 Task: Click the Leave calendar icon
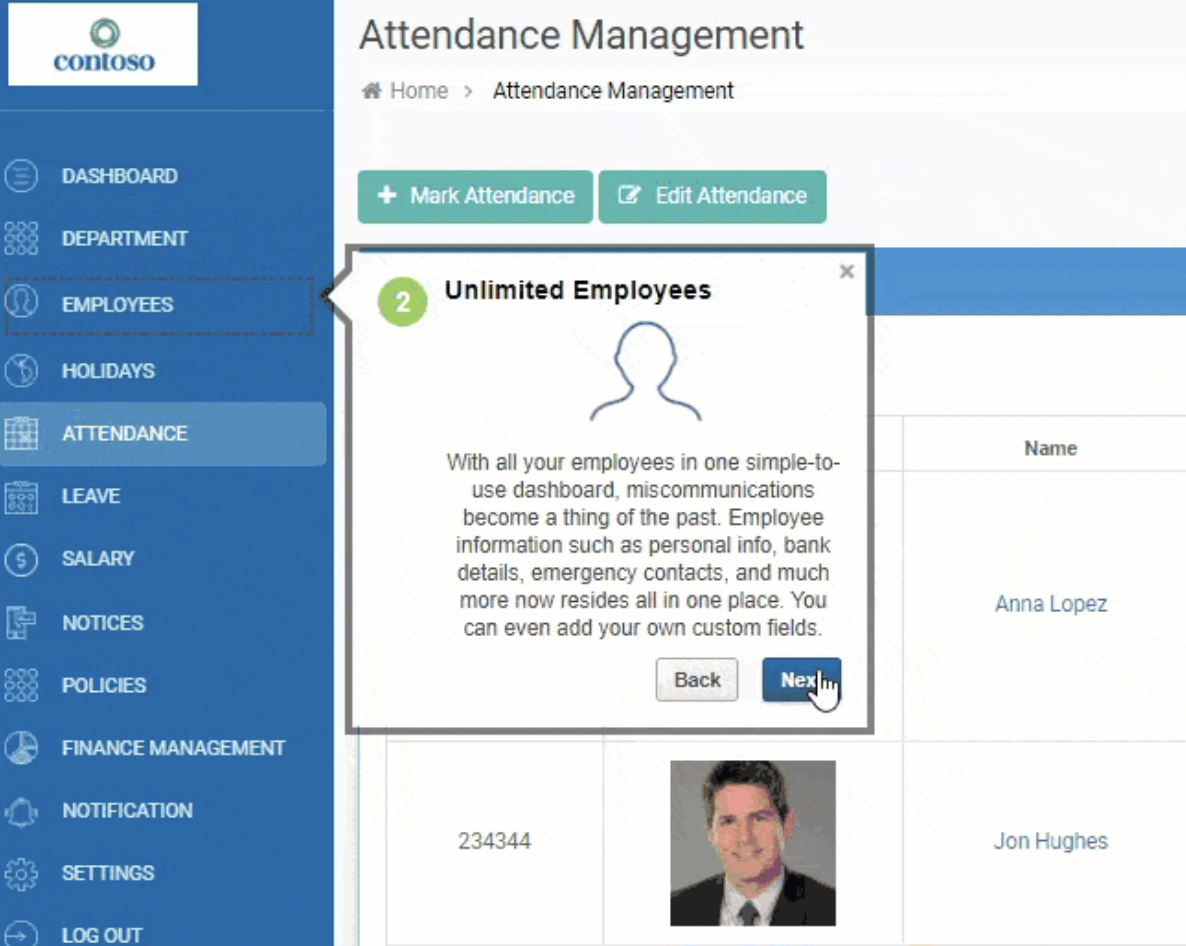(21, 496)
